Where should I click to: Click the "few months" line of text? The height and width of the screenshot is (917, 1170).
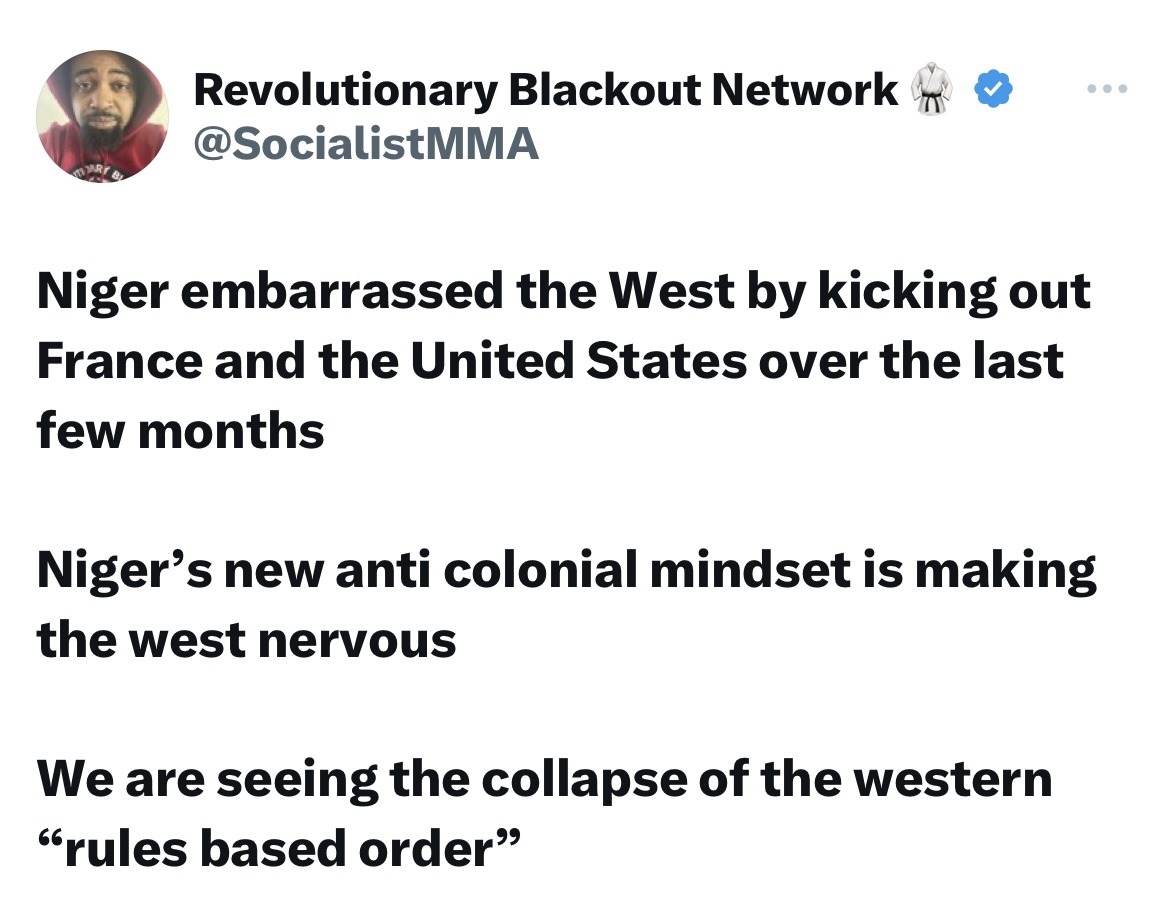click(181, 430)
